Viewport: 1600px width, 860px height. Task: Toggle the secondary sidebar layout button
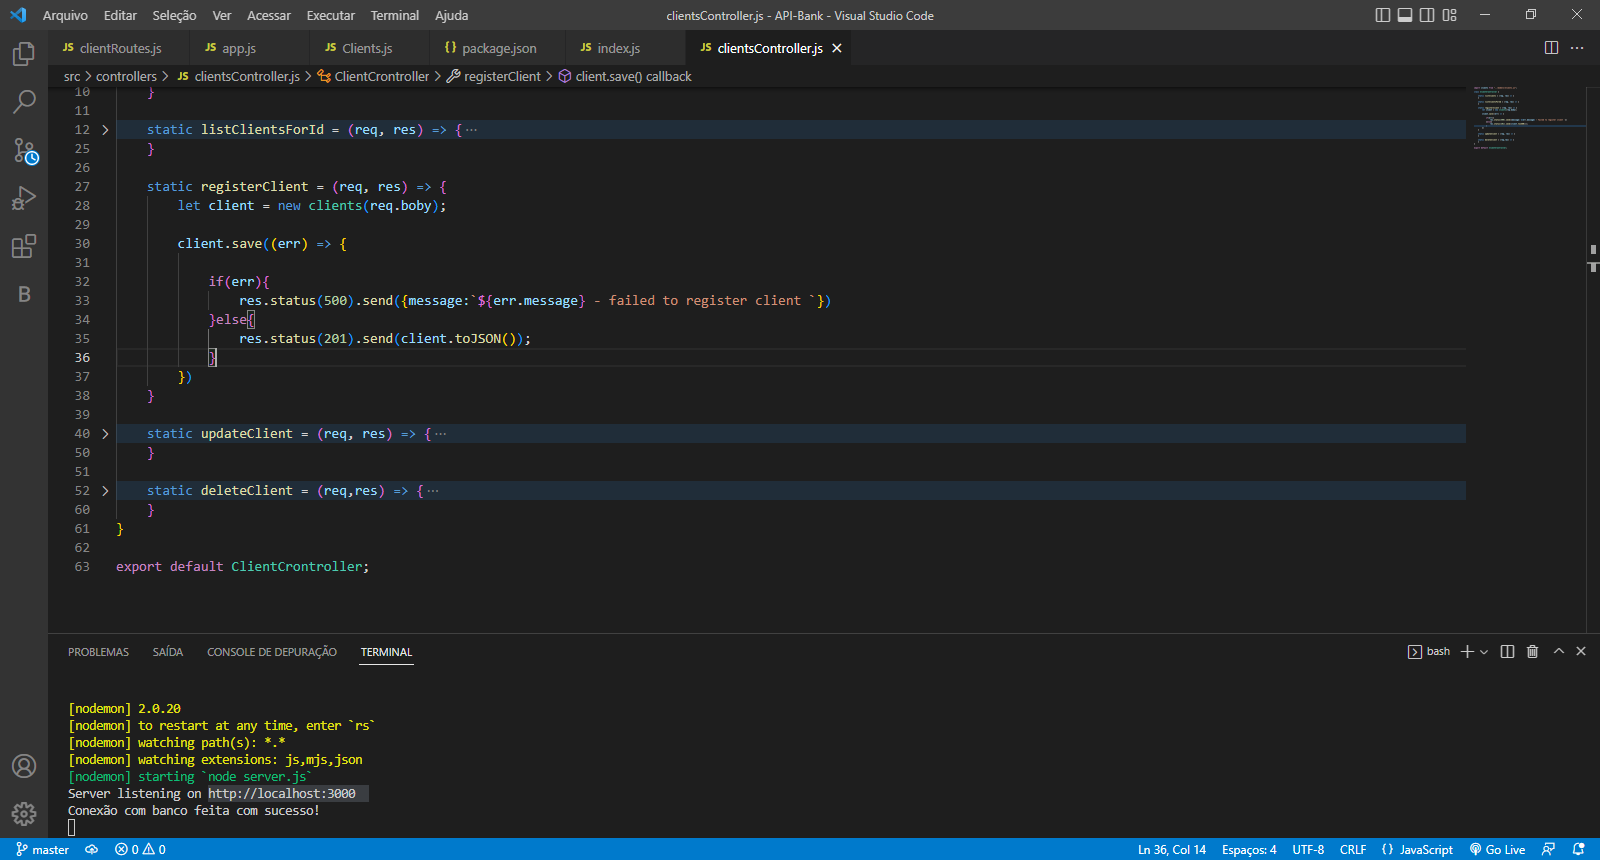[x=1427, y=15]
